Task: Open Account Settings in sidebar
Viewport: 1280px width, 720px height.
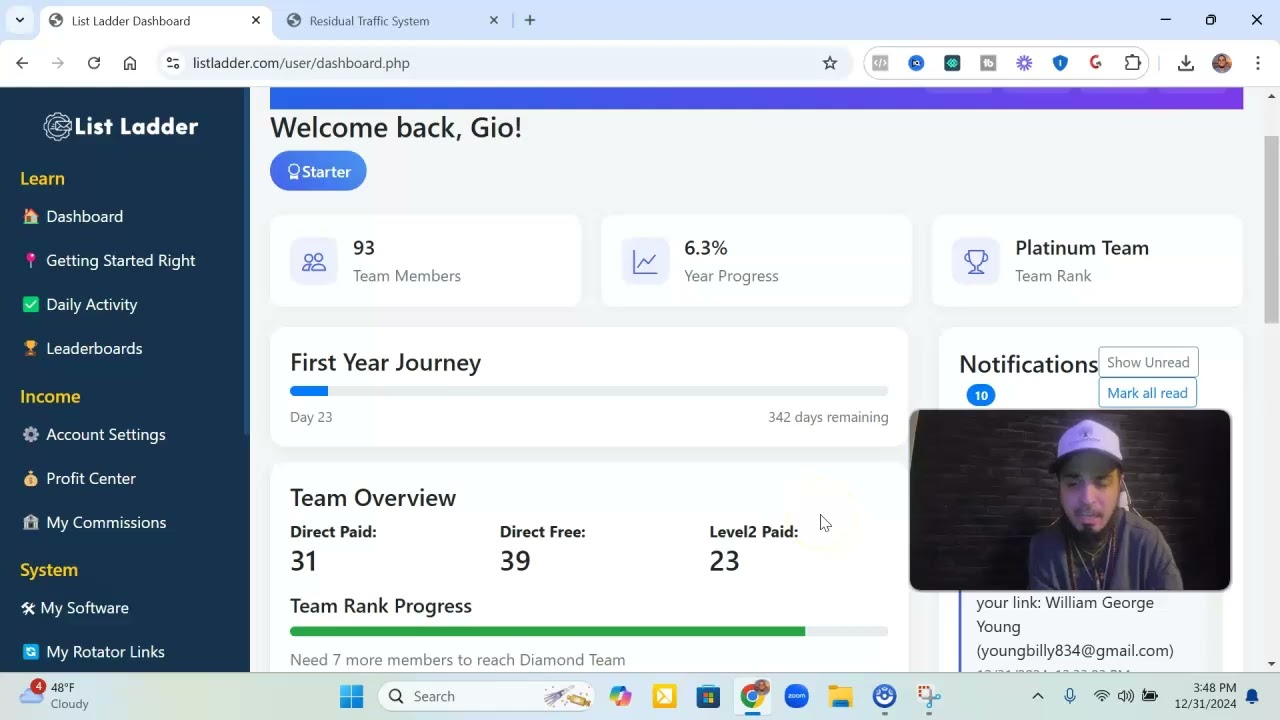Action: pyautogui.click(x=94, y=434)
